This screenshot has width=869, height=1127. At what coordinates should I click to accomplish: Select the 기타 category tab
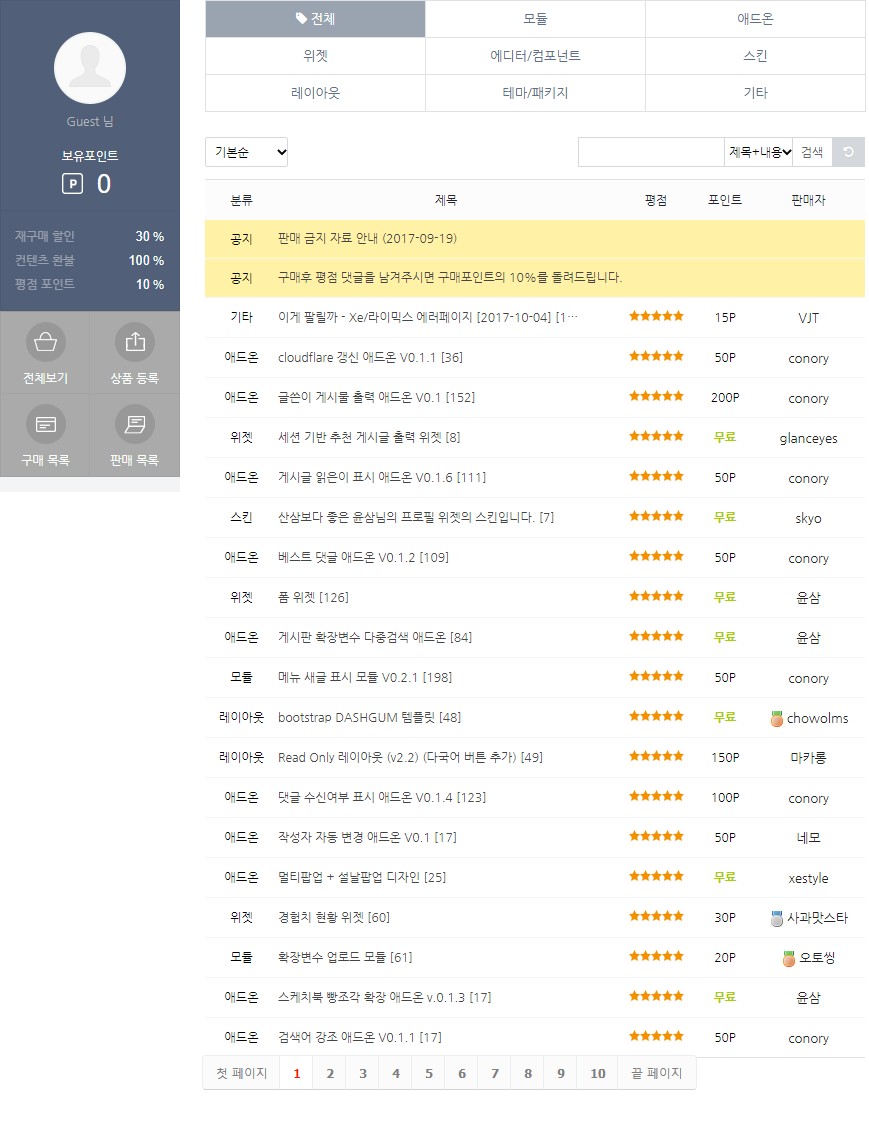[x=755, y=93]
